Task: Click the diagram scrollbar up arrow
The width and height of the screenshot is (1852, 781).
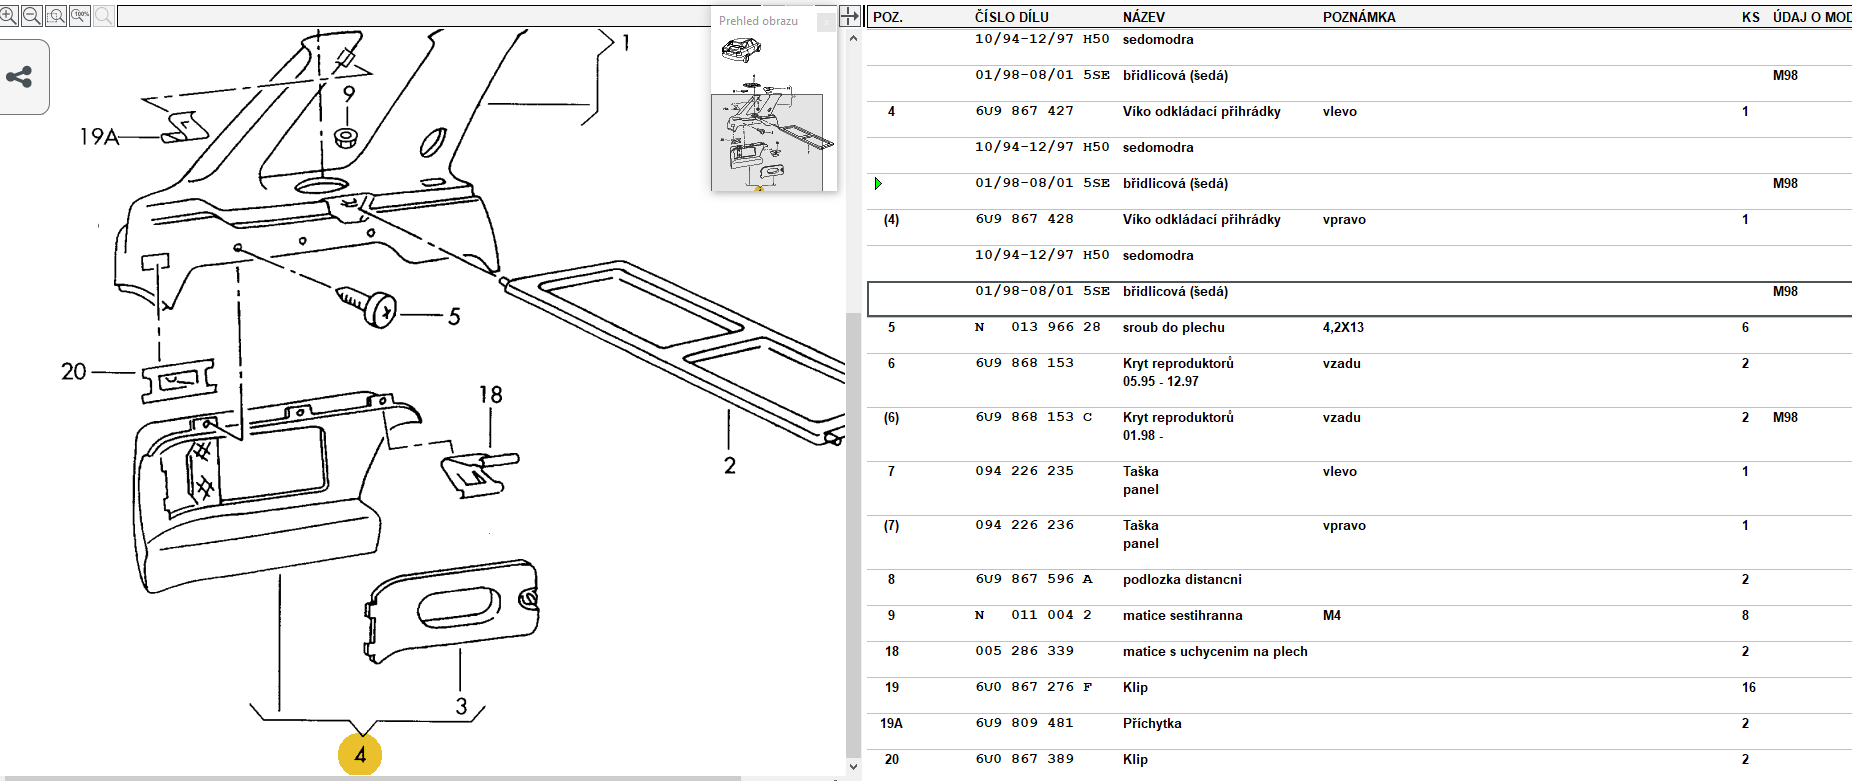Action: [853, 38]
